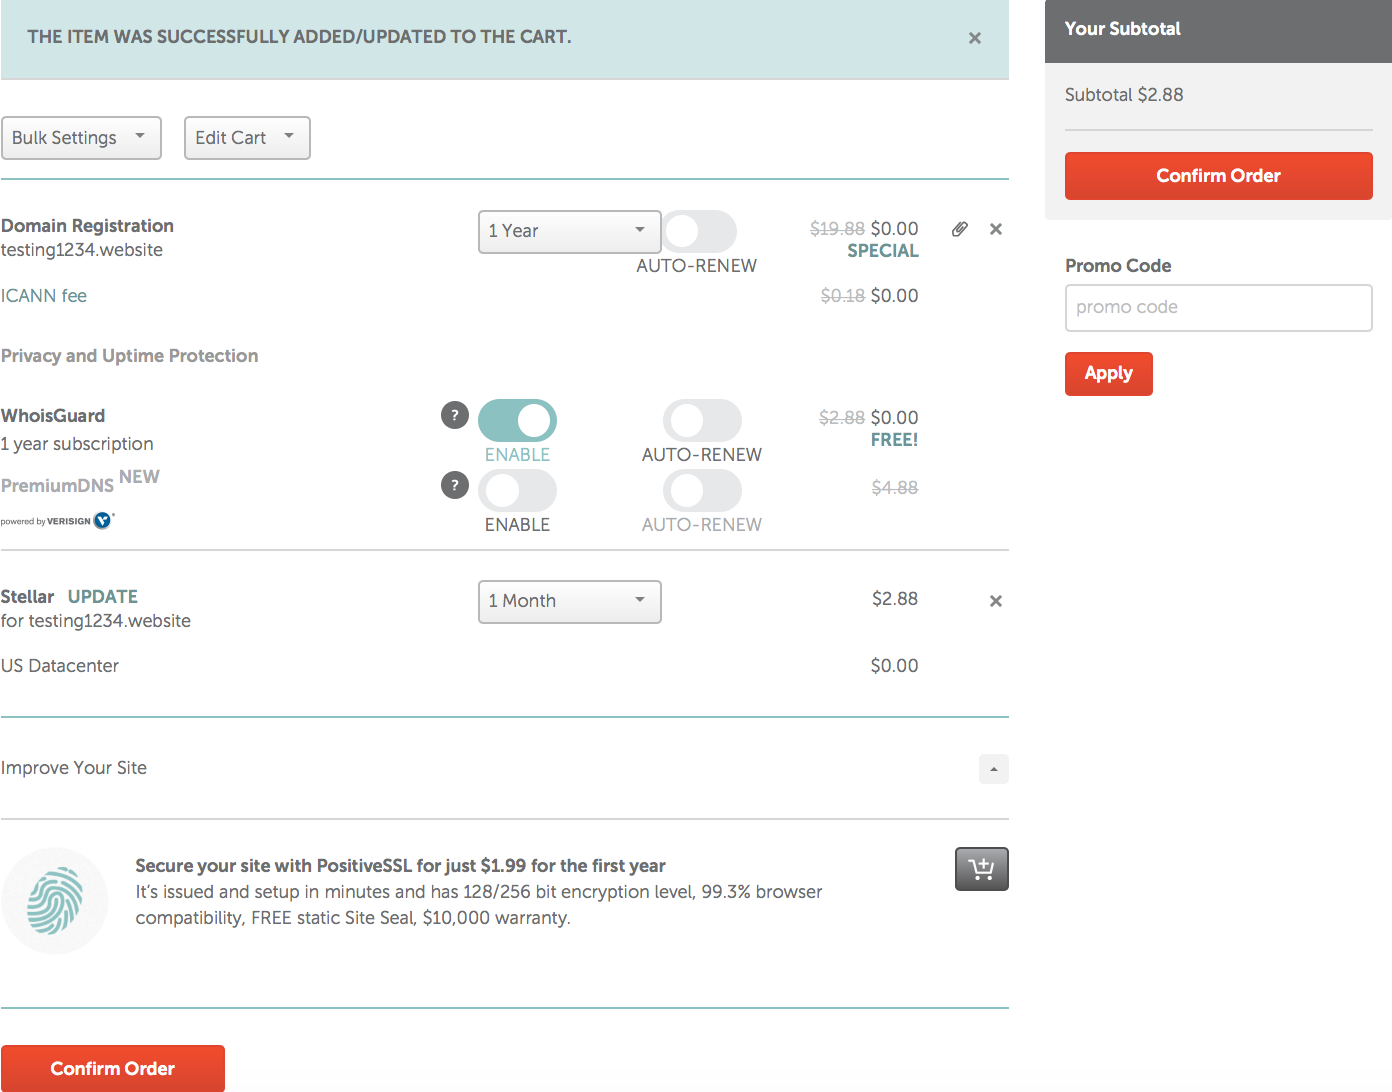This screenshot has width=1392, height=1092.
Task: Click the FREE! WhoisGuard label
Action: click(x=895, y=440)
